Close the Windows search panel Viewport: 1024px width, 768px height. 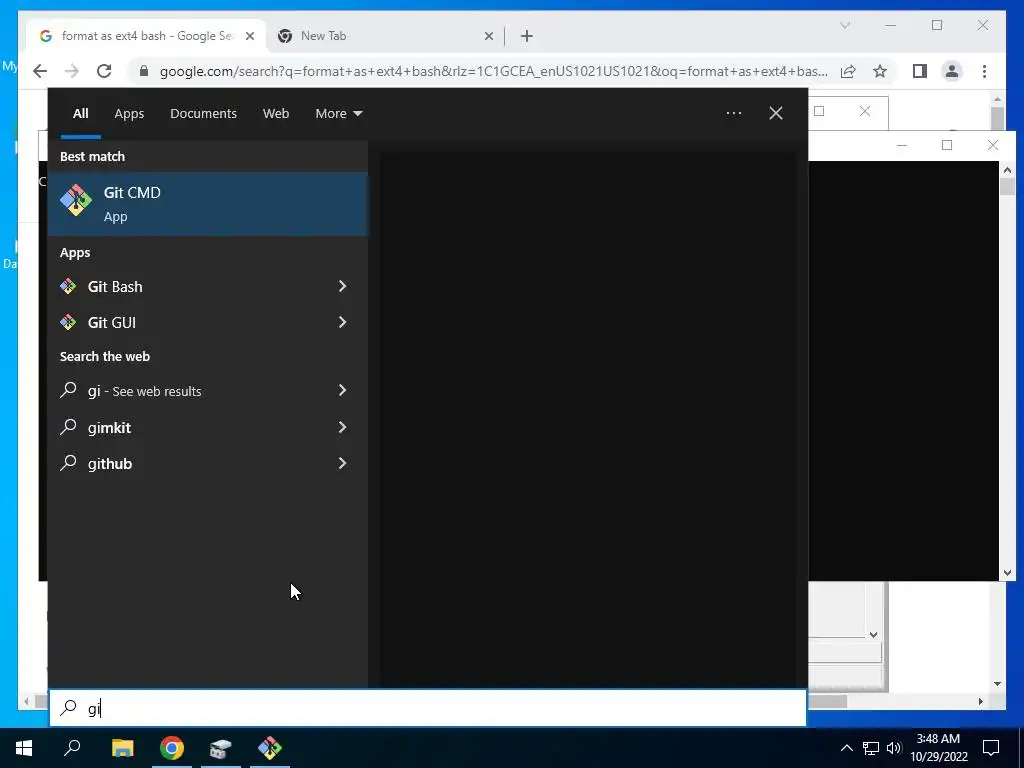(x=776, y=113)
